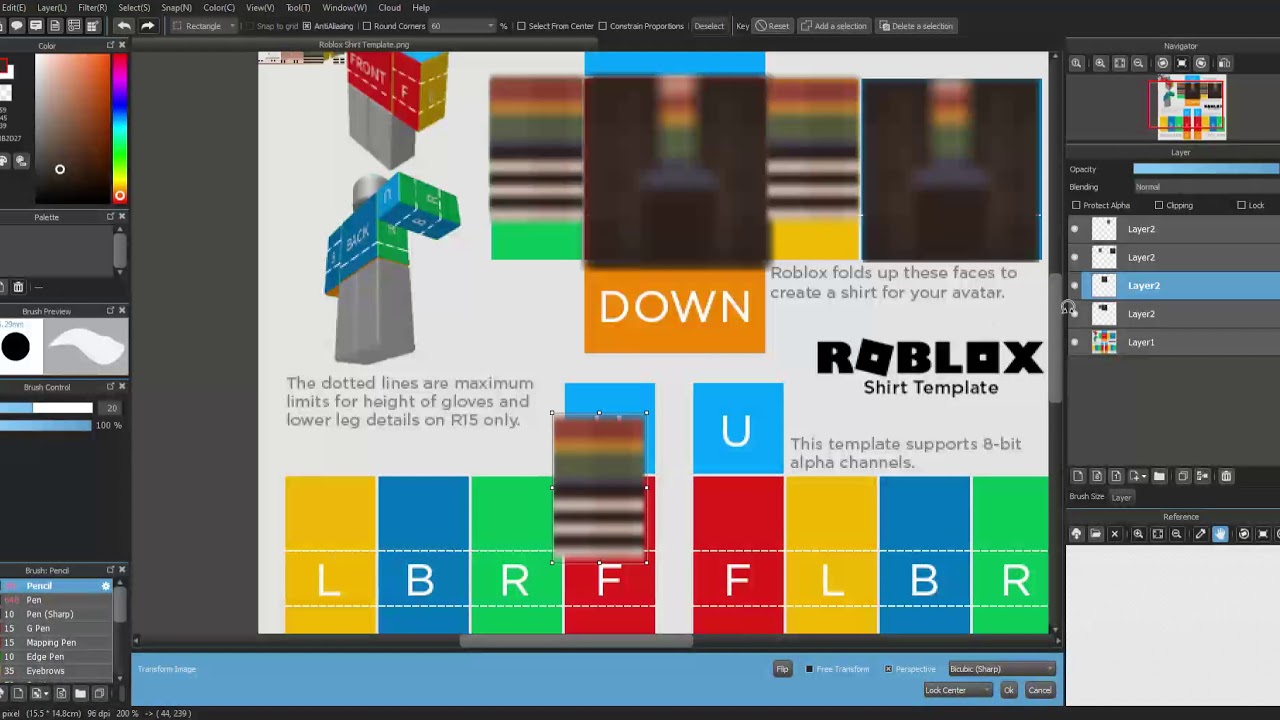
Task: Open the Lock Center dropdown
Action: (x=957, y=690)
